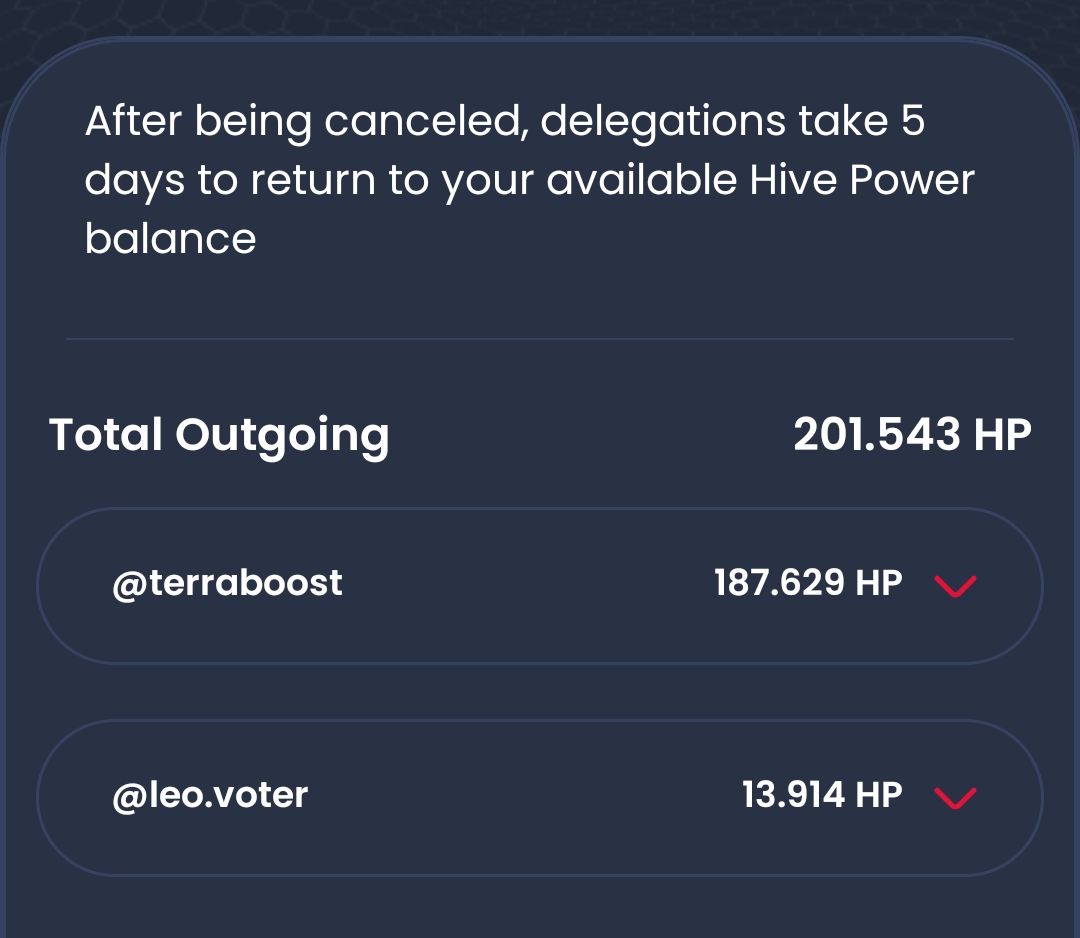Click the dark background above the card

pyautogui.click(x=540, y=17)
